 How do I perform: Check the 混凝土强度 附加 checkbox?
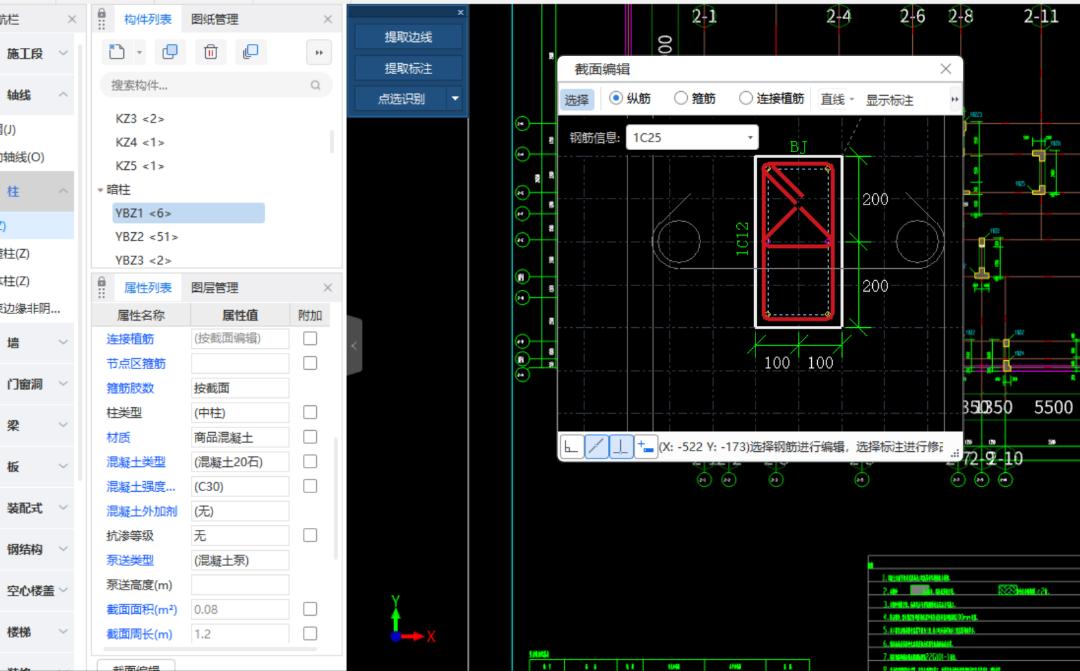pos(310,486)
